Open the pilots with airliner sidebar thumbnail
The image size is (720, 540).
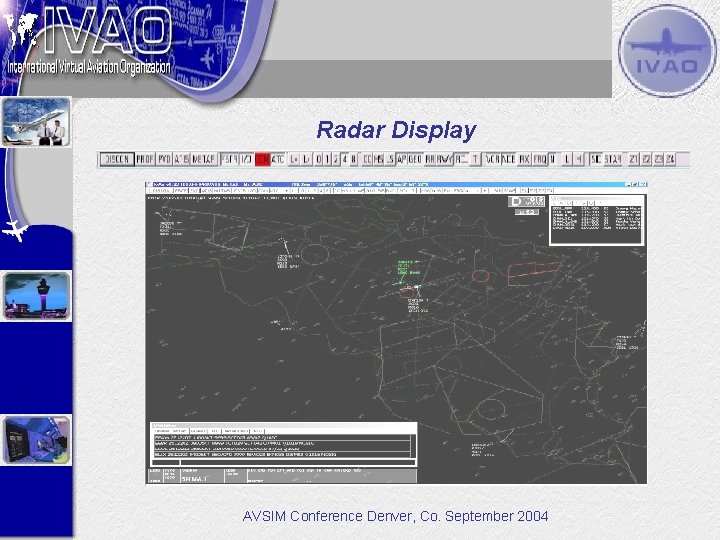(x=36, y=122)
